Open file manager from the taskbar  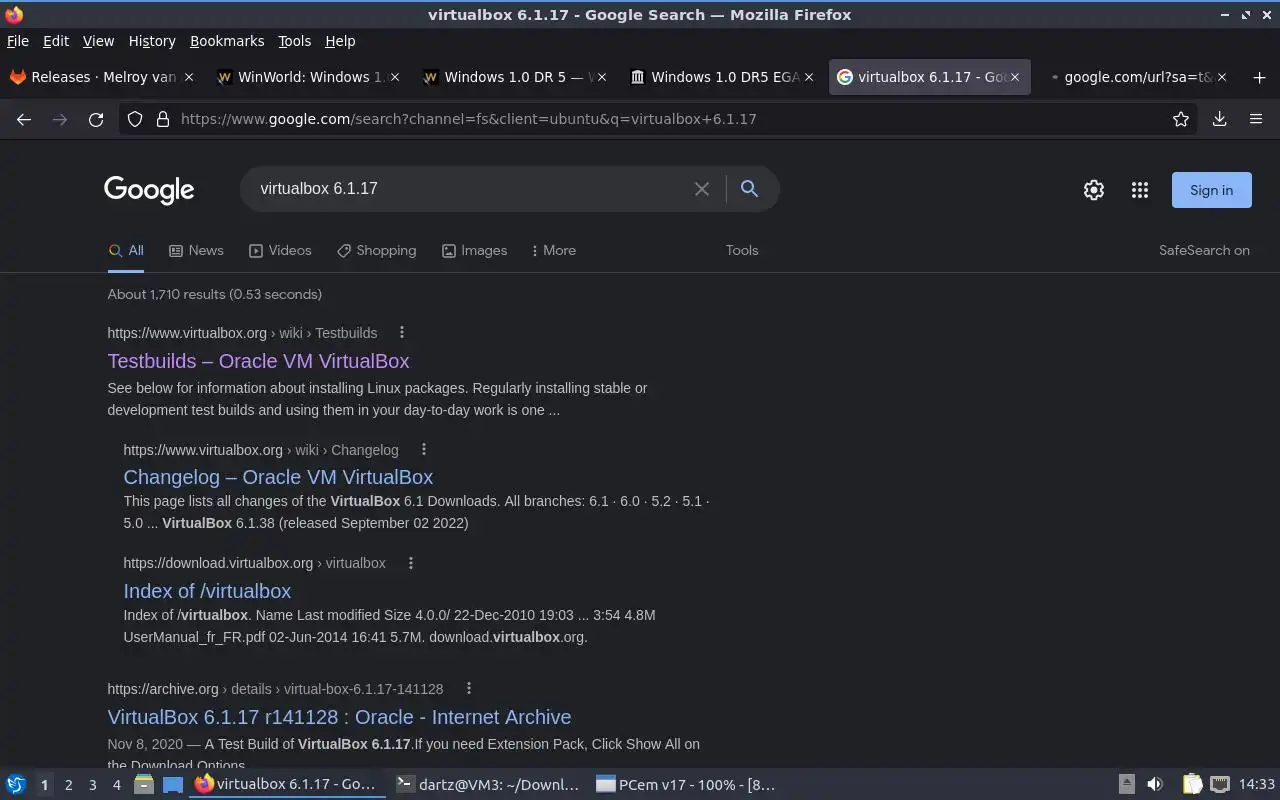tap(144, 785)
